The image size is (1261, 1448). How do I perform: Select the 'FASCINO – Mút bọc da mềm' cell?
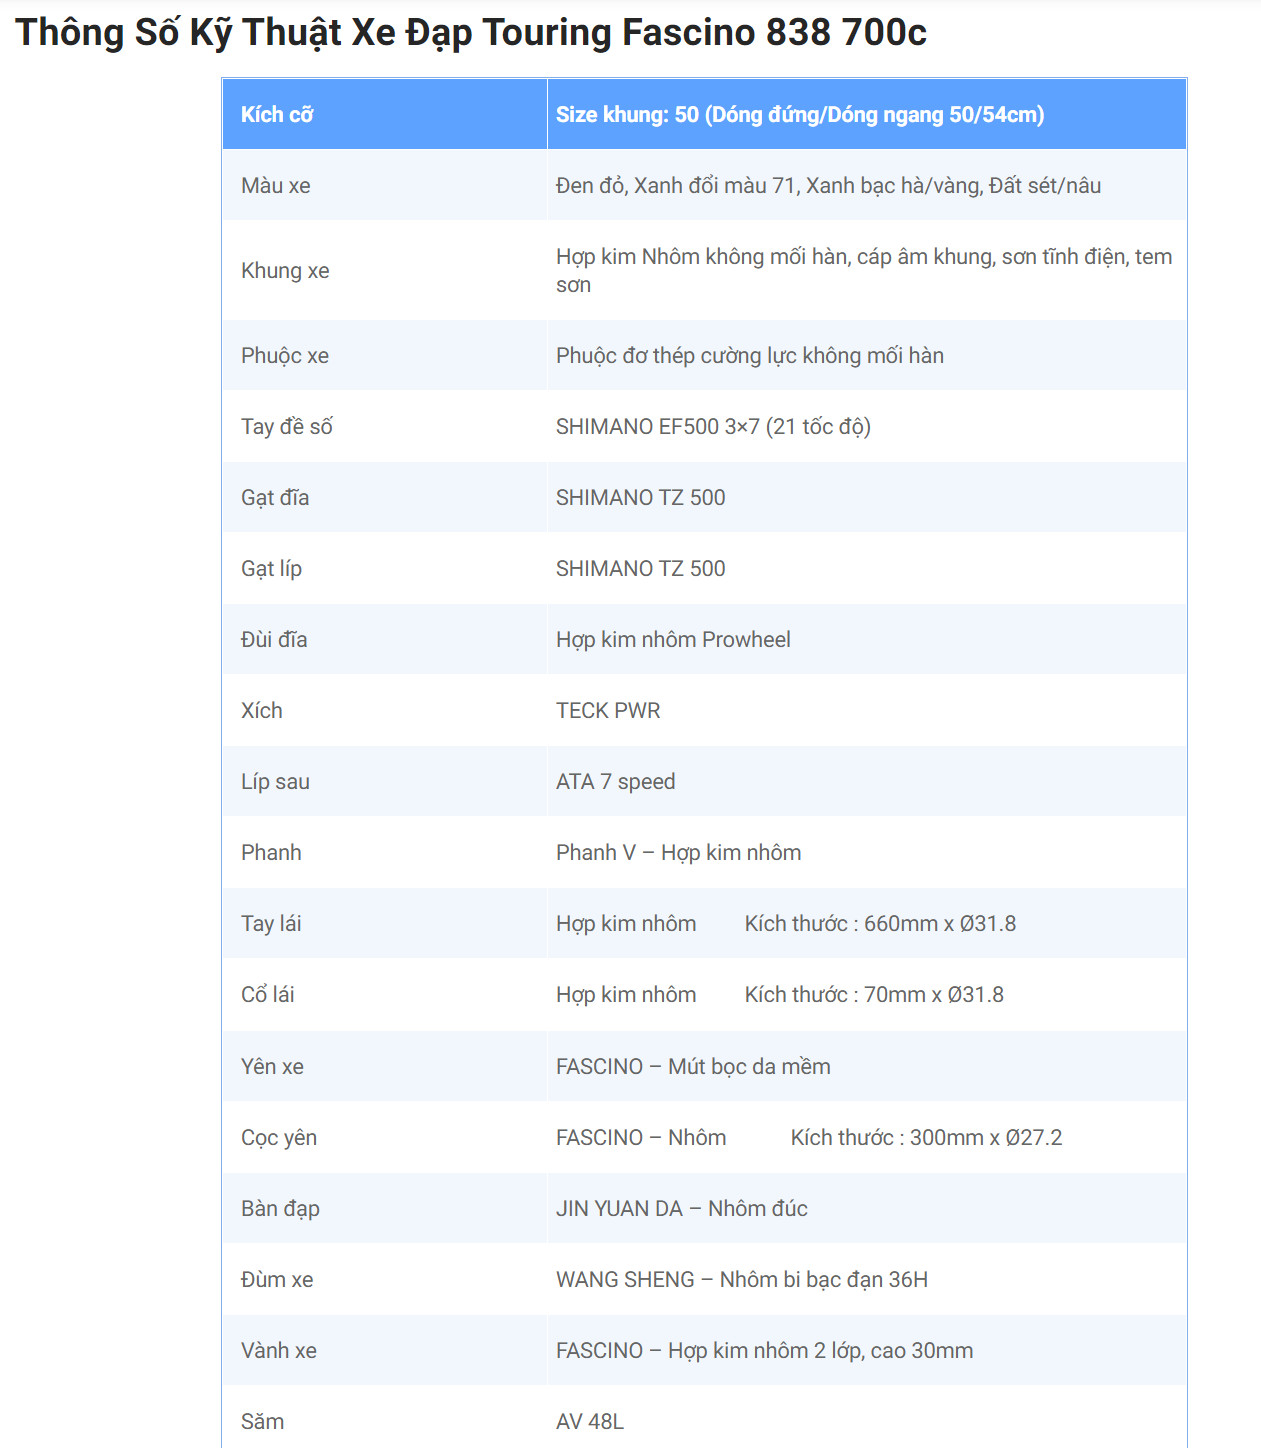(867, 1066)
